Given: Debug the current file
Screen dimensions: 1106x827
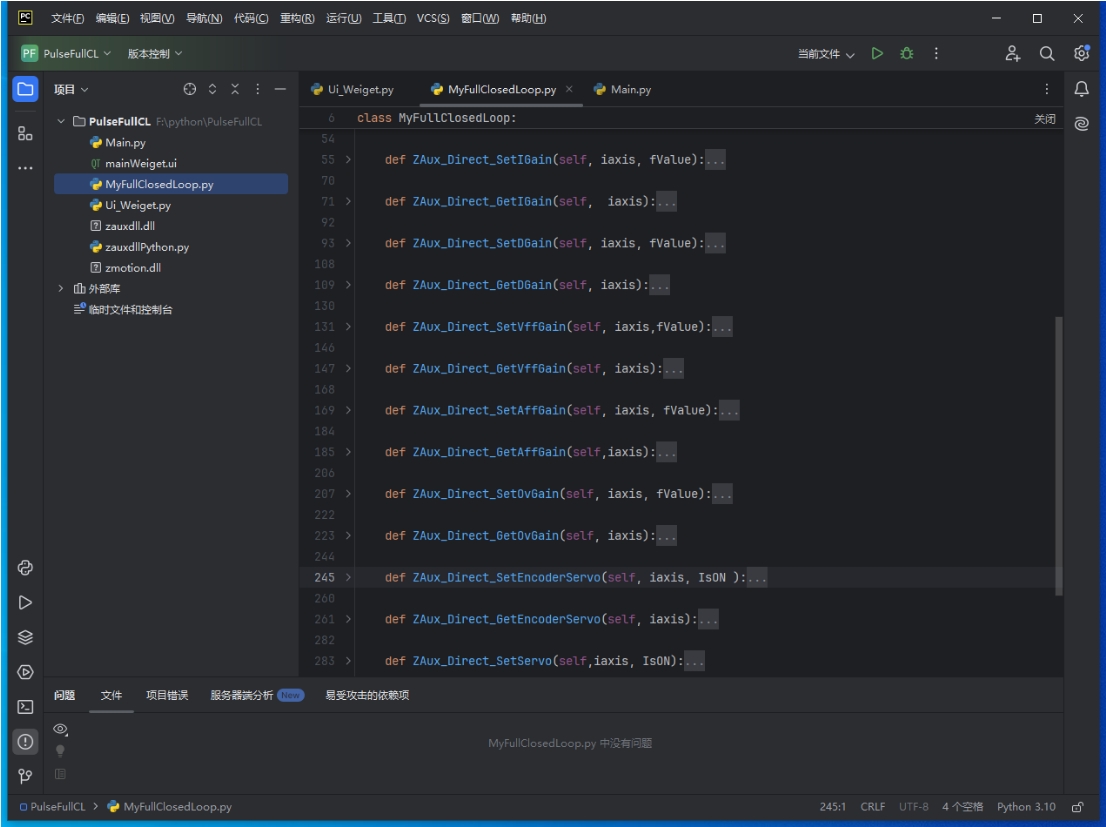Looking at the screenshot, I should pyautogui.click(x=906, y=54).
